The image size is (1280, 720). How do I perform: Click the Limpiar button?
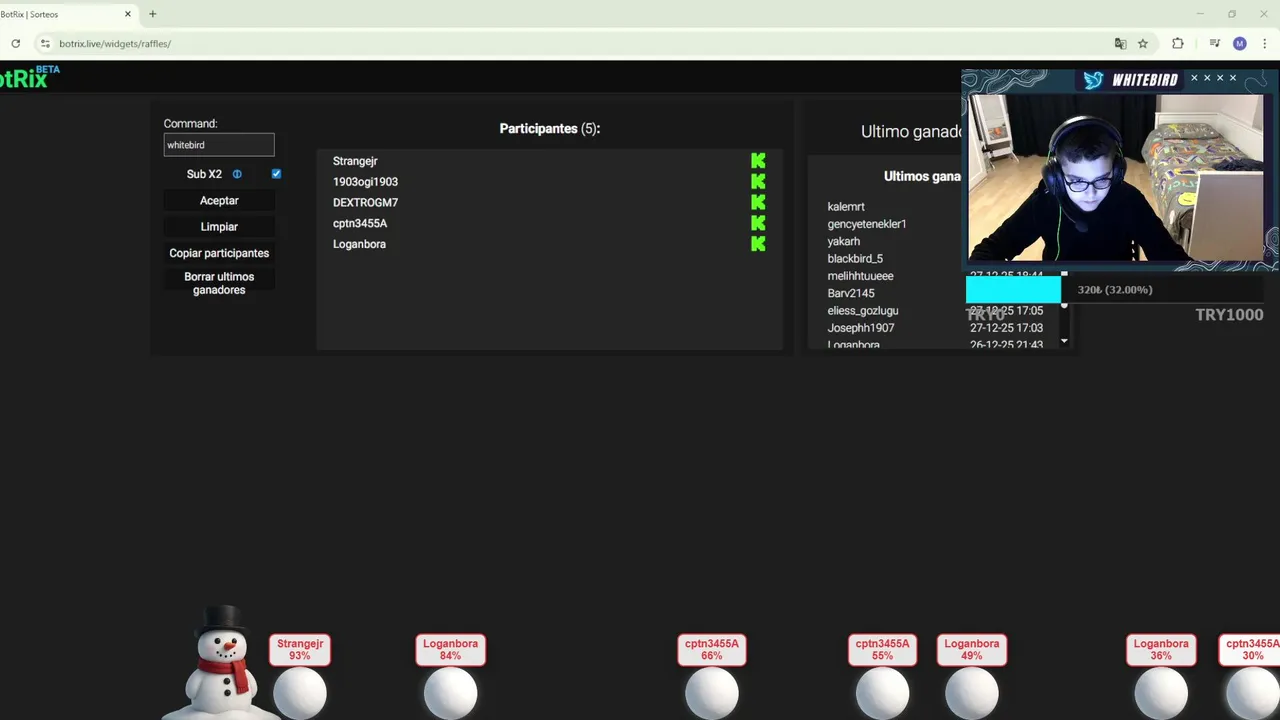(219, 227)
